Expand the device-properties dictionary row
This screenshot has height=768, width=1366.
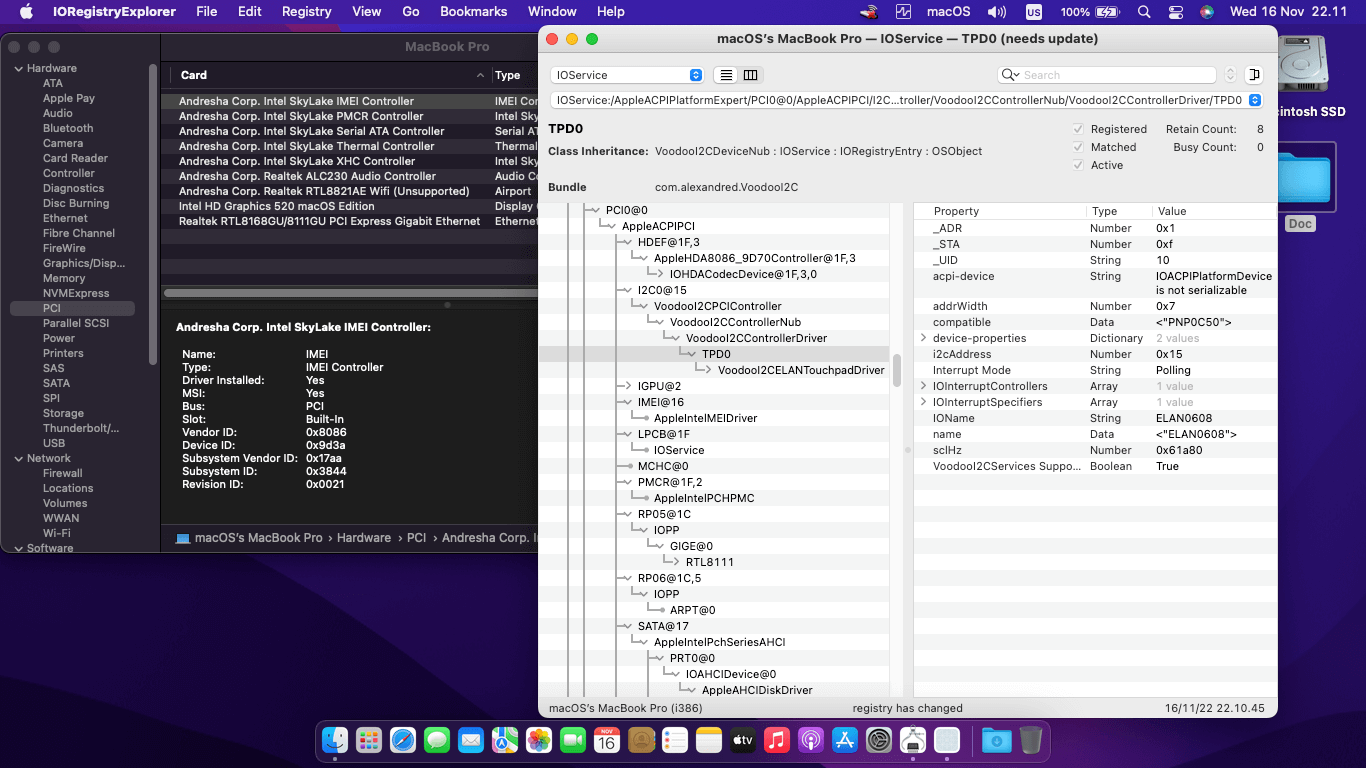point(924,338)
